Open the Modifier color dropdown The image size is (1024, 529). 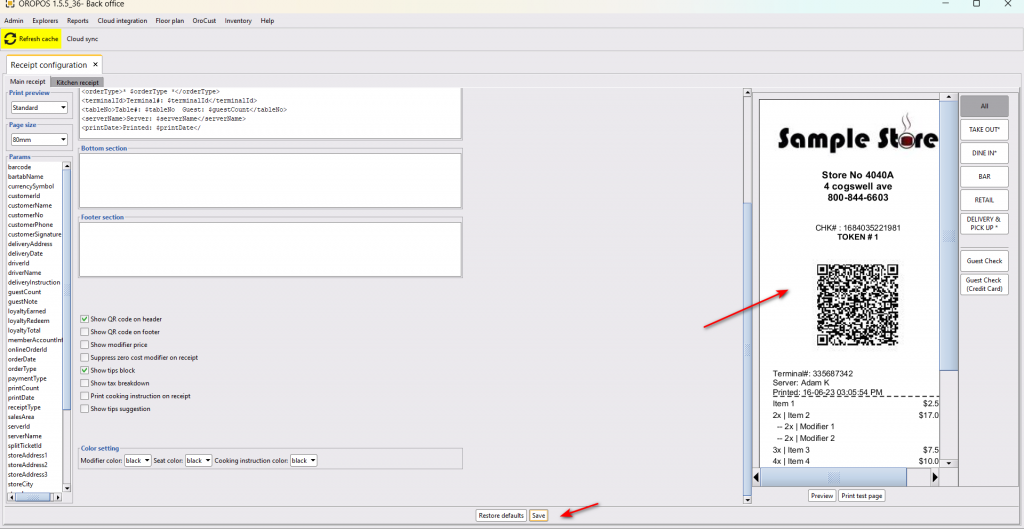138,460
